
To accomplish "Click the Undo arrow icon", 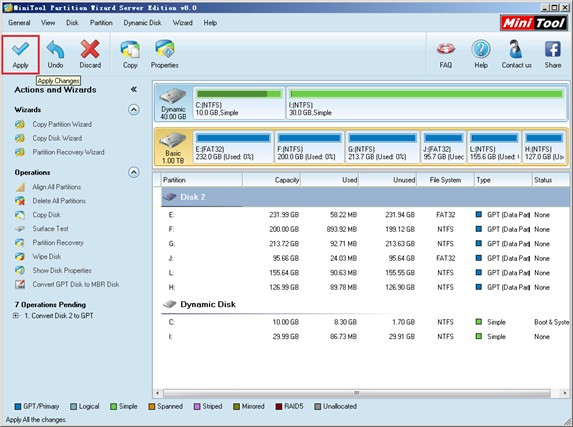I will (x=55, y=49).
